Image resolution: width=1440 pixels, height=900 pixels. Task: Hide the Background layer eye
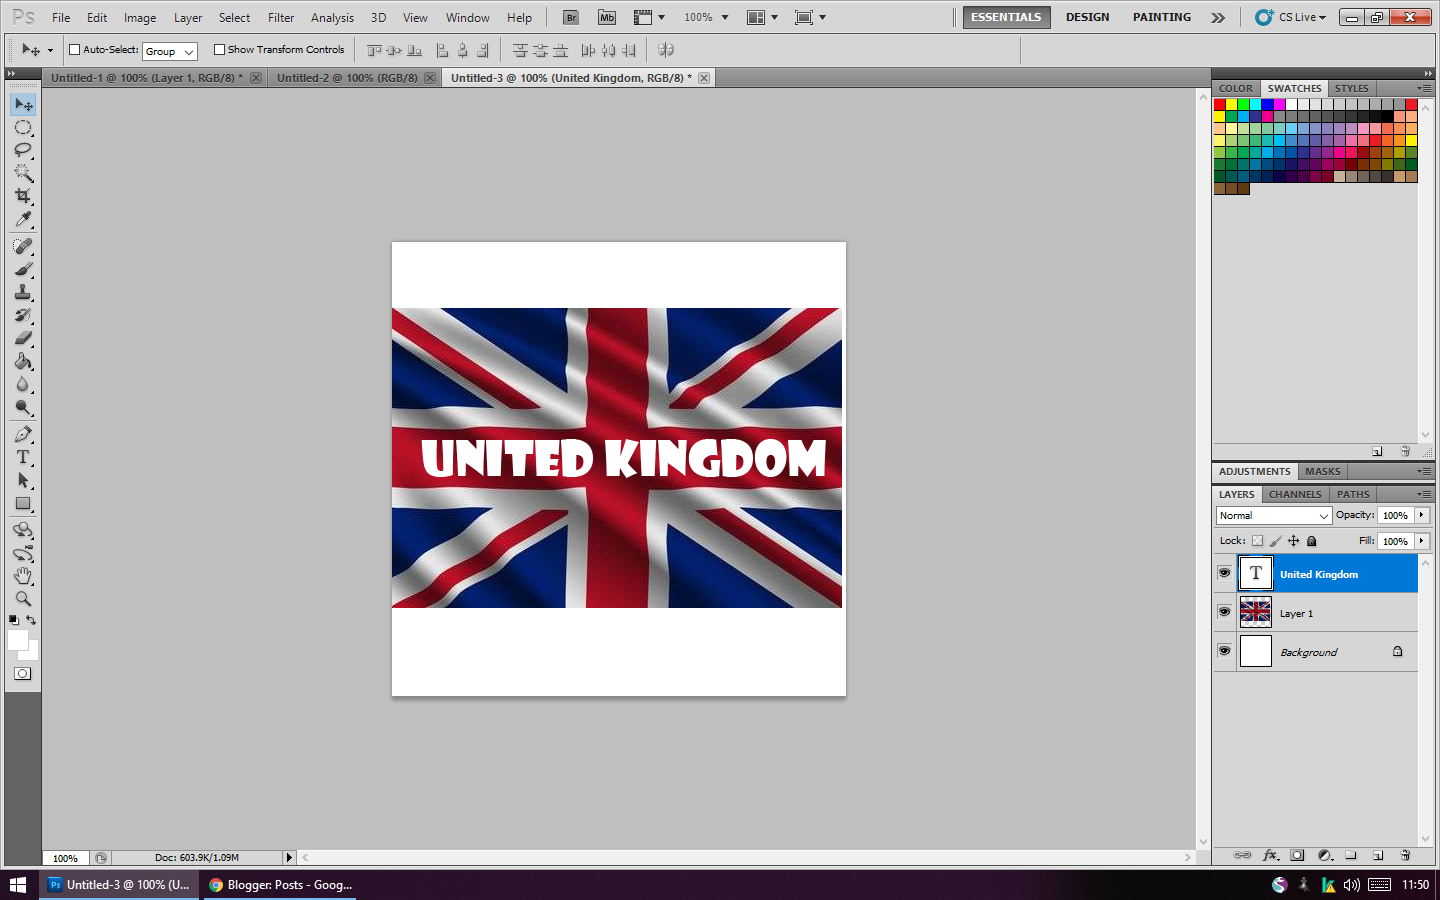coord(1224,651)
